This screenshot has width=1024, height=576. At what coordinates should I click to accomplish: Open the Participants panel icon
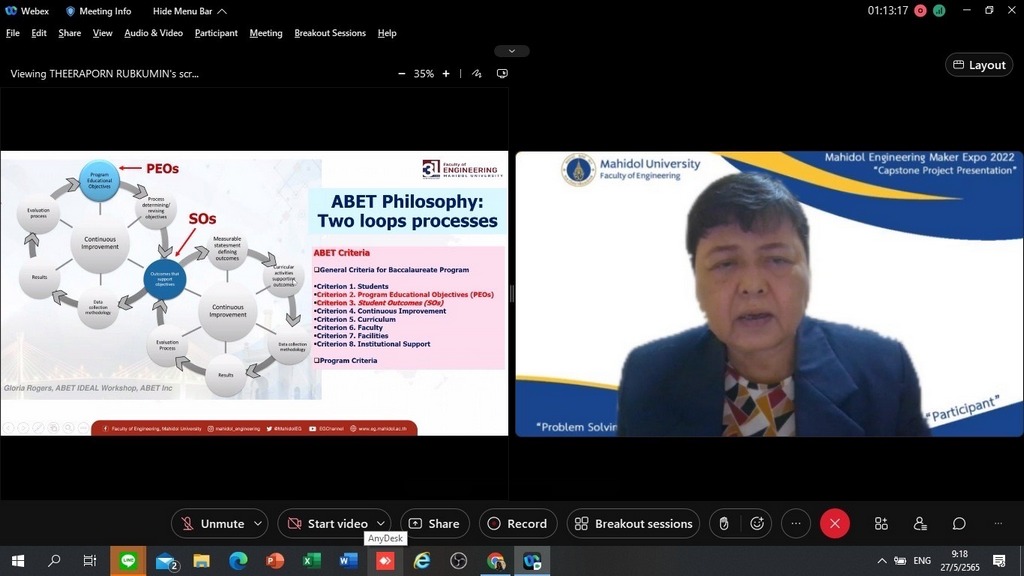[920, 523]
